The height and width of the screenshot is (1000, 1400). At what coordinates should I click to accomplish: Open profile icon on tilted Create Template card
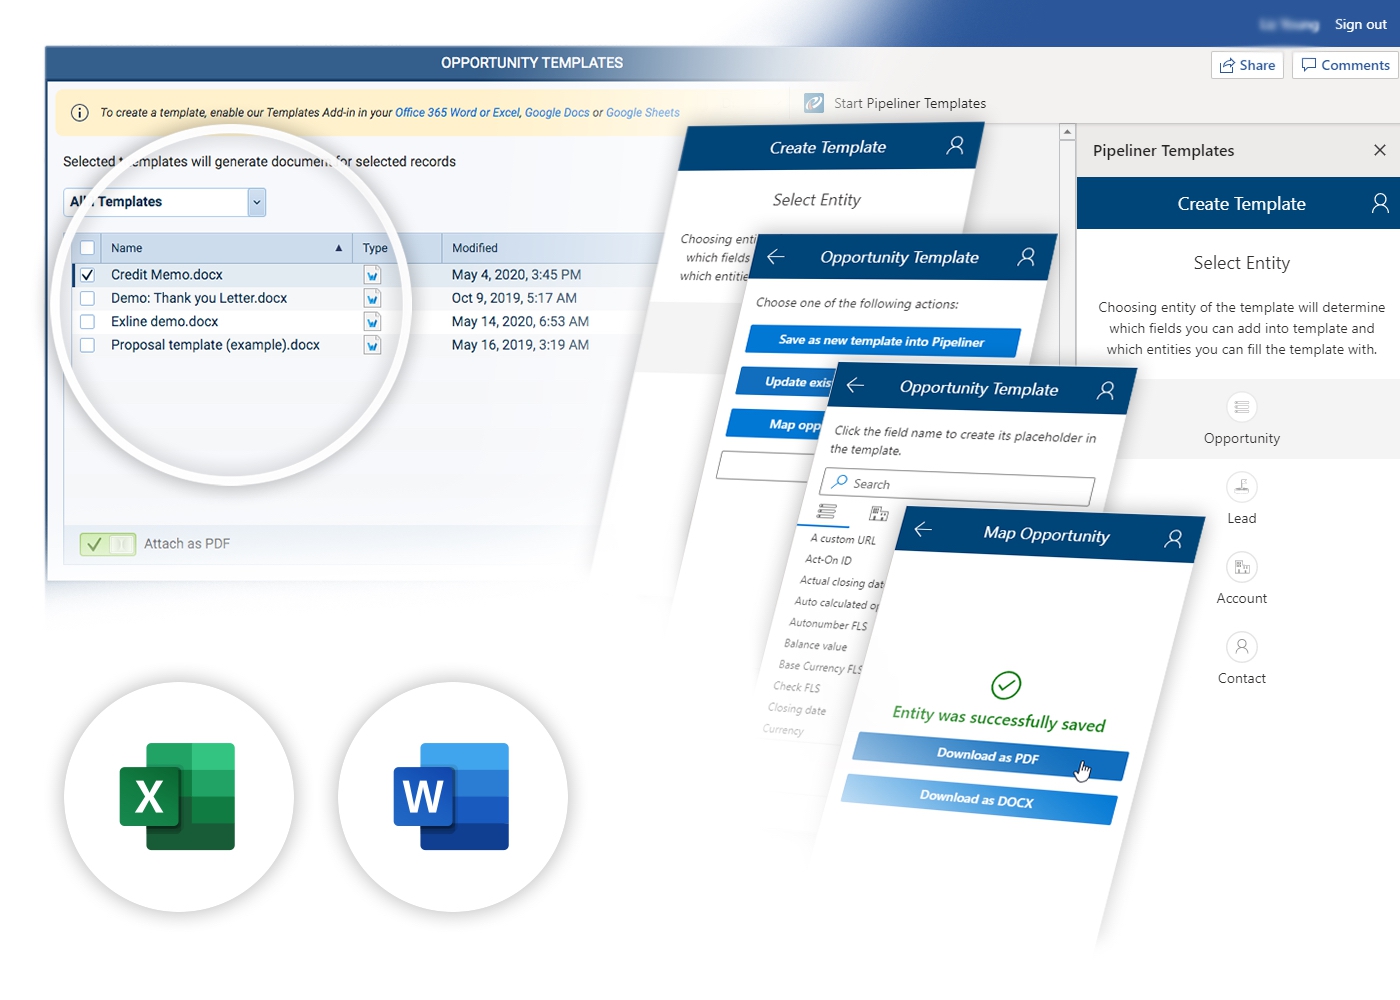pos(955,146)
